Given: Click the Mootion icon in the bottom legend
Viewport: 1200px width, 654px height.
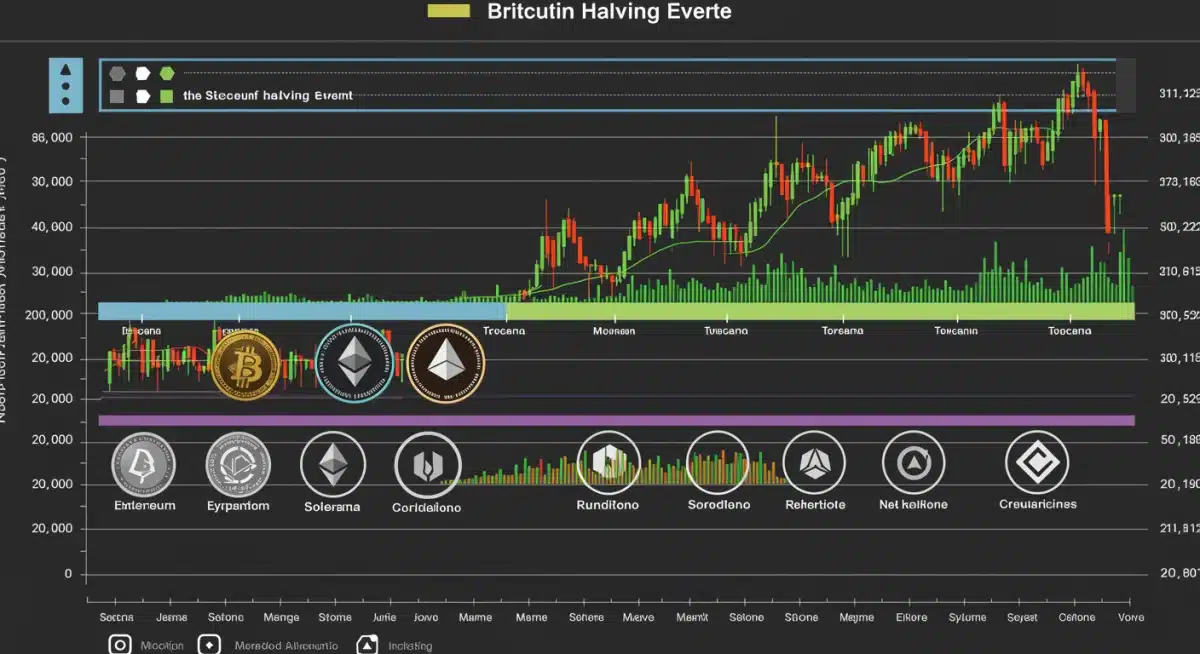Looking at the screenshot, I should (x=120, y=645).
